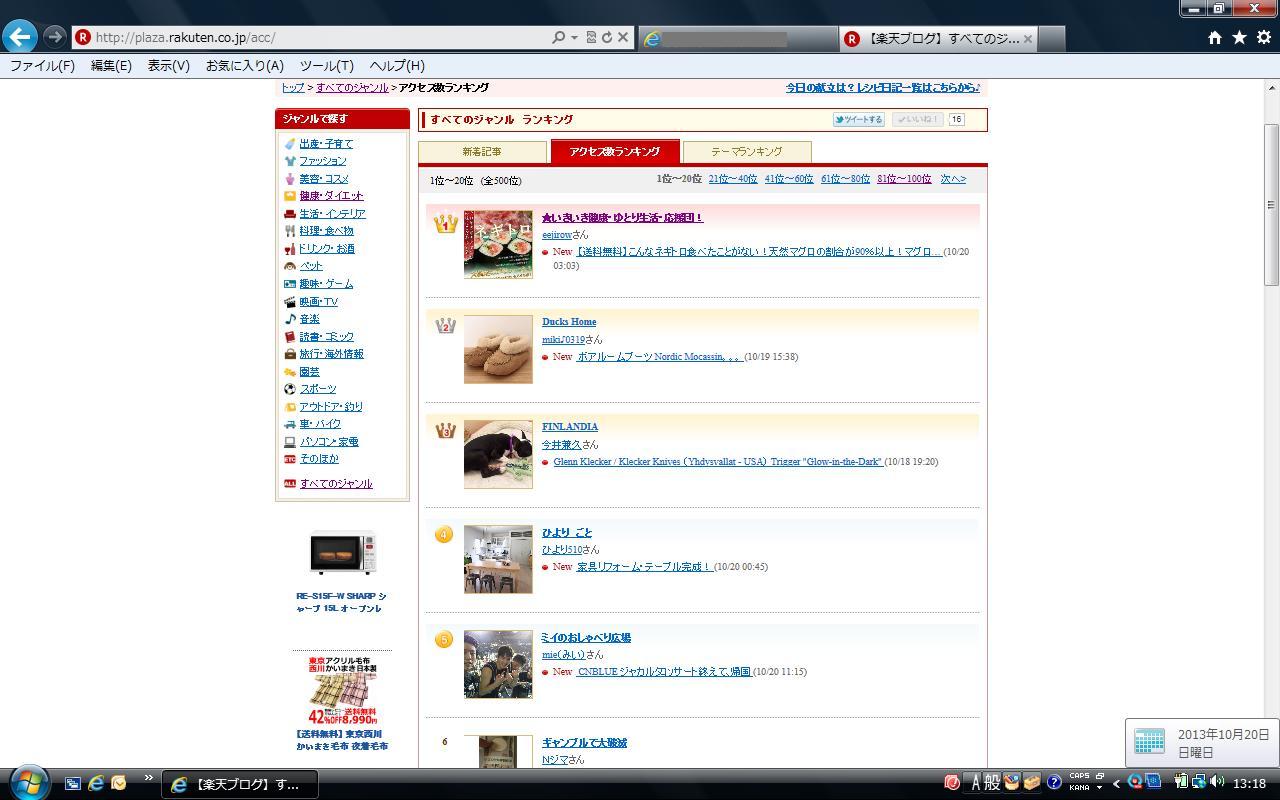Toggle the IME input mode 'A' indicator

(x=976, y=783)
